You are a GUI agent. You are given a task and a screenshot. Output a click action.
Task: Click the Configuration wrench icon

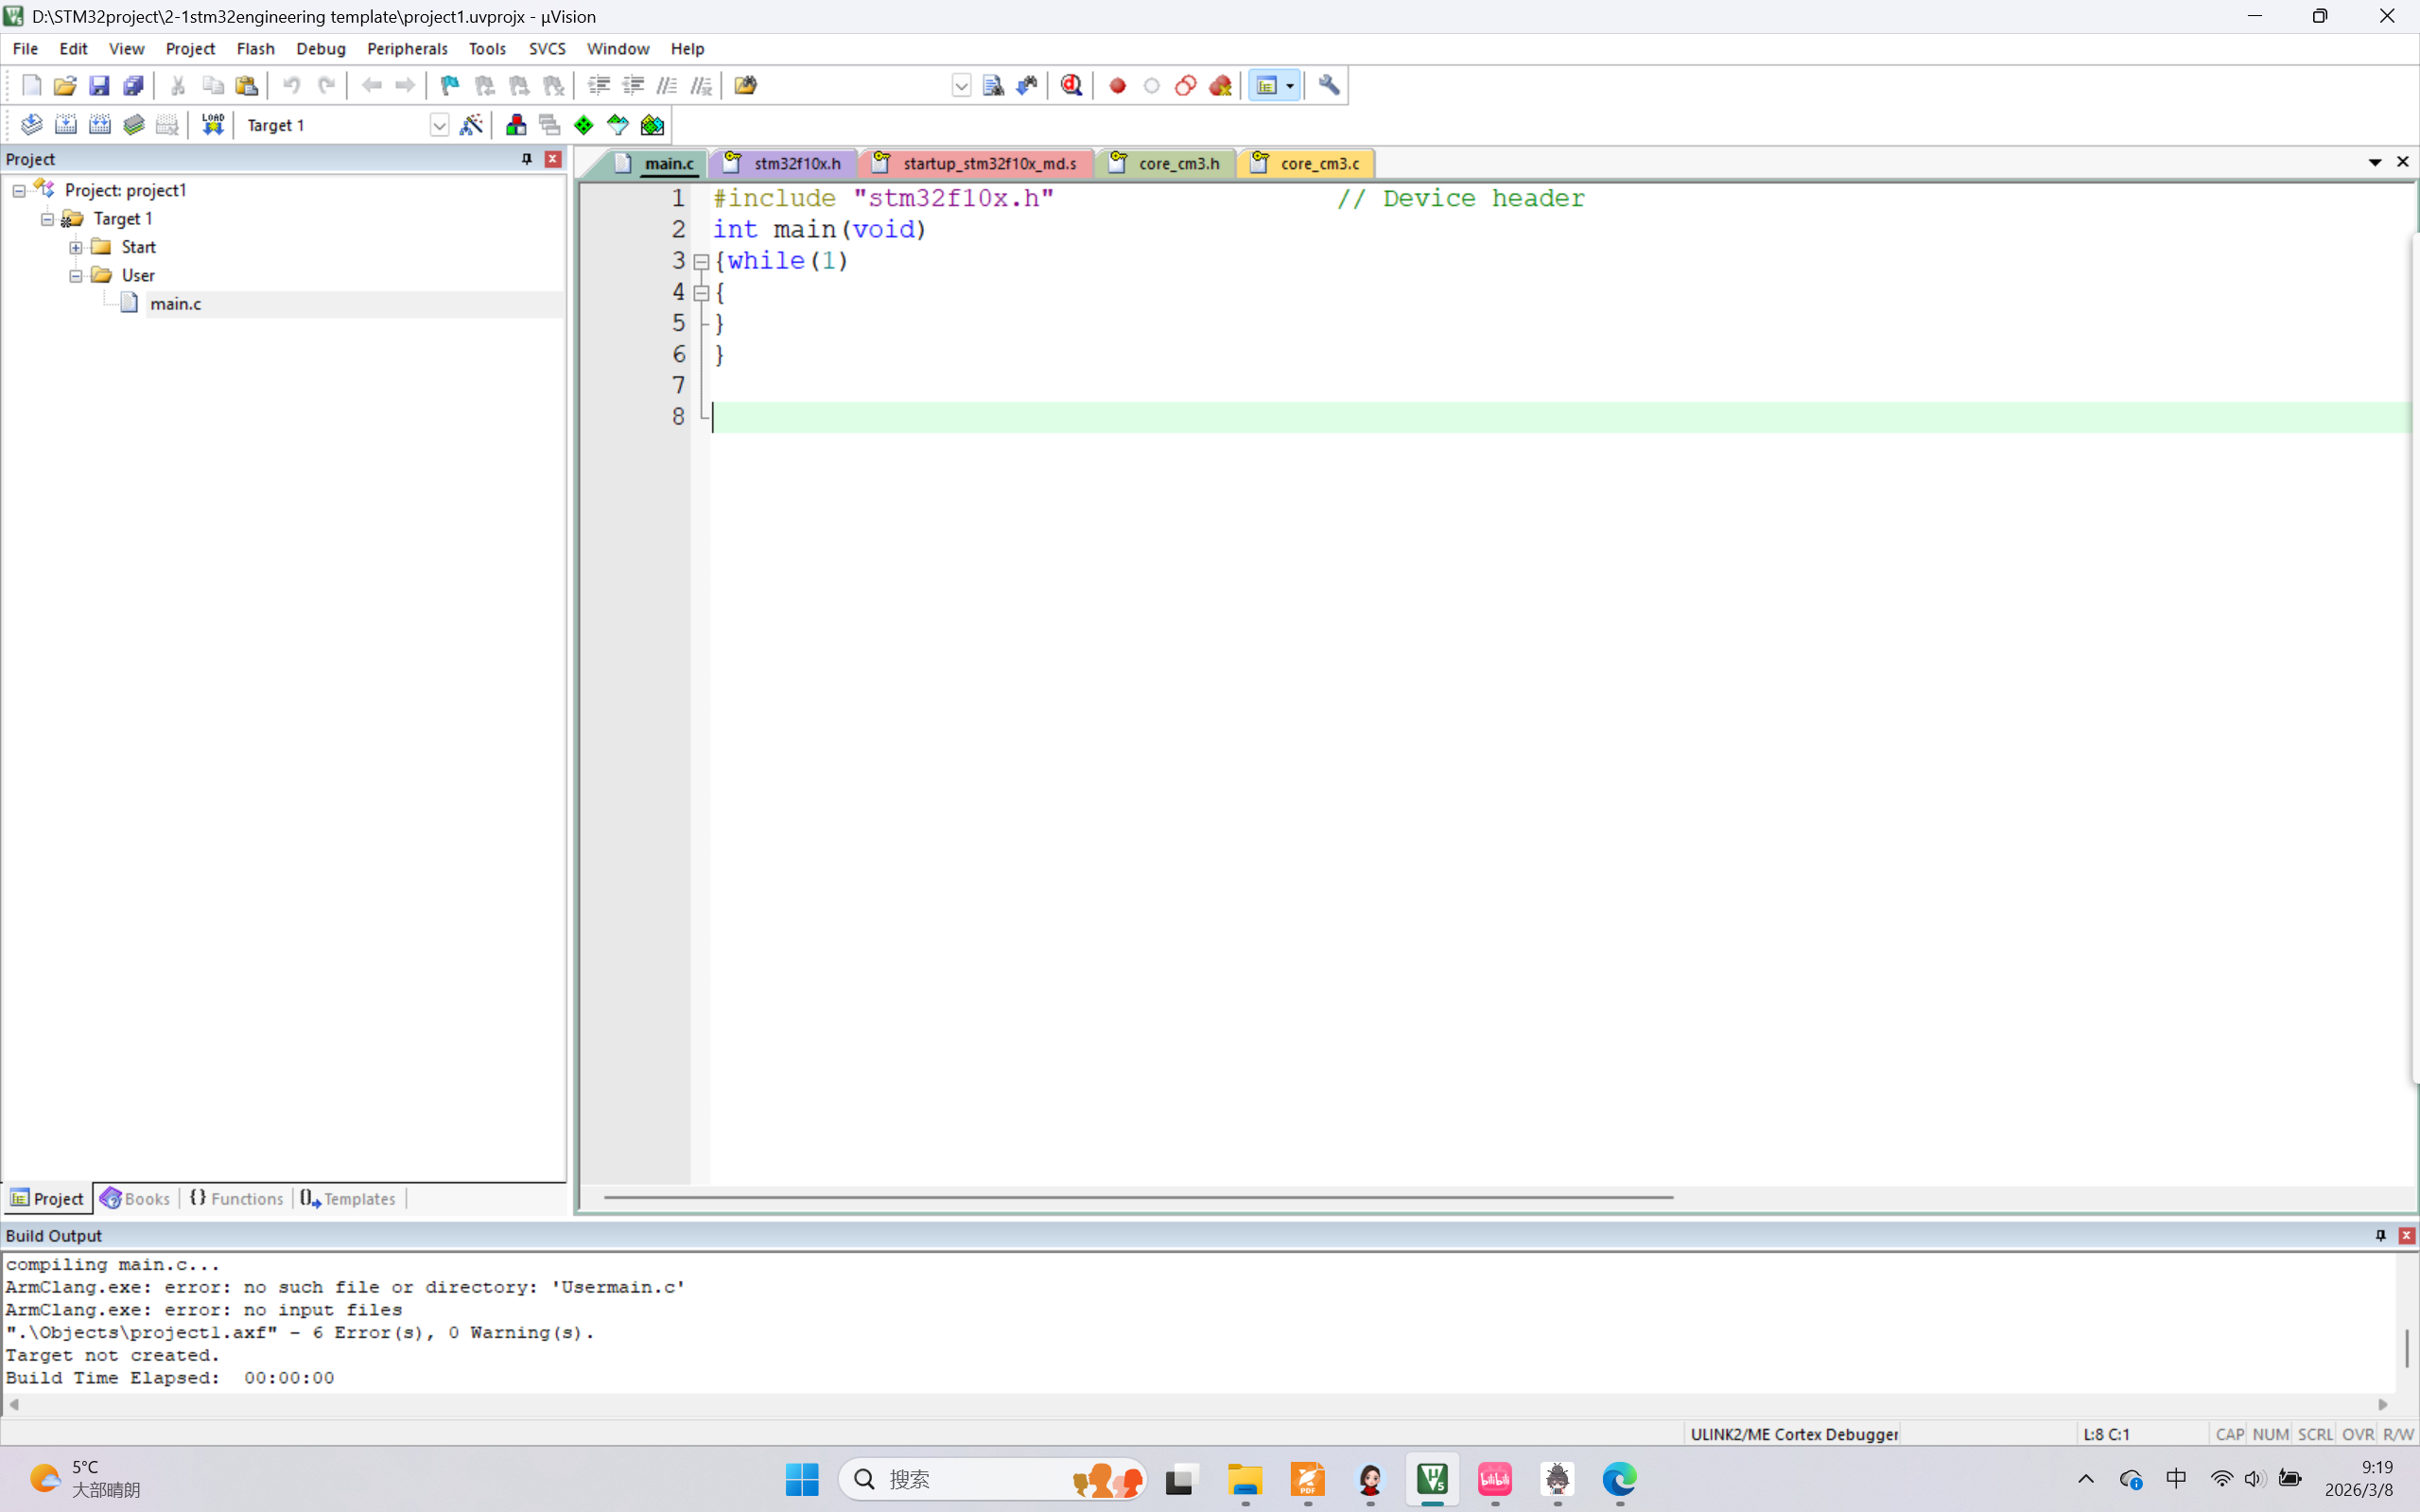[x=1329, y=86]
